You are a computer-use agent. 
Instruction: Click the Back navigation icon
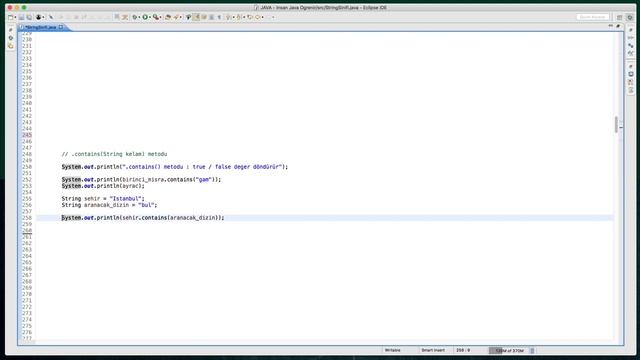coord(258,17)
